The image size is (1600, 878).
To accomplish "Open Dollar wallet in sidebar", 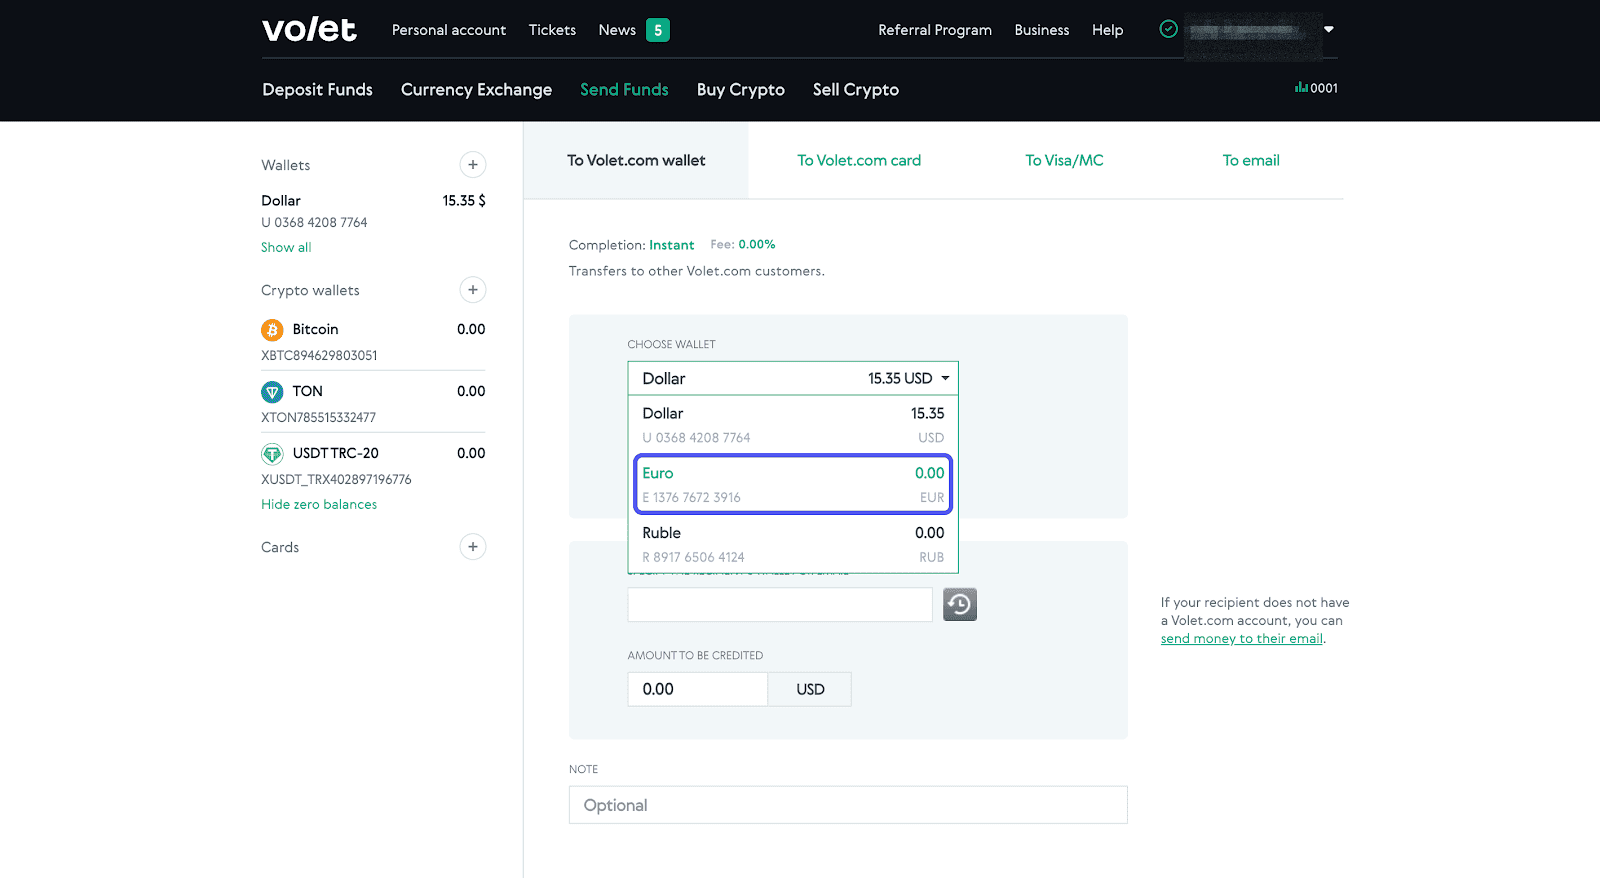I will [281, 201].
